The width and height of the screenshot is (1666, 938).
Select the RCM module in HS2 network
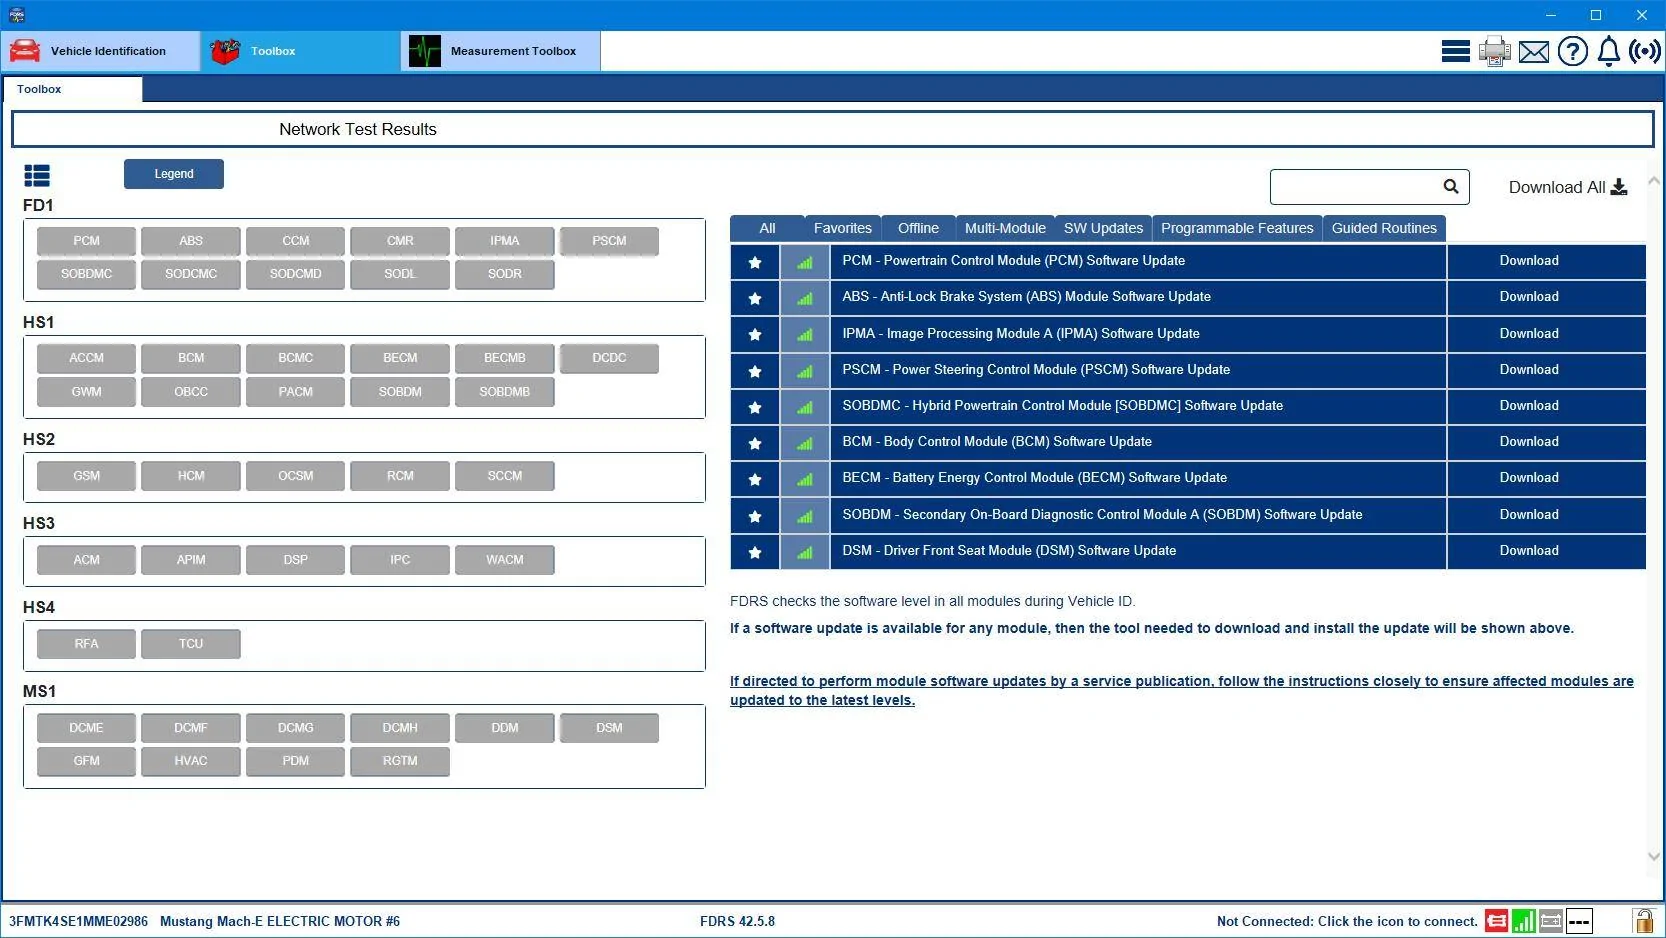point(400,476)
